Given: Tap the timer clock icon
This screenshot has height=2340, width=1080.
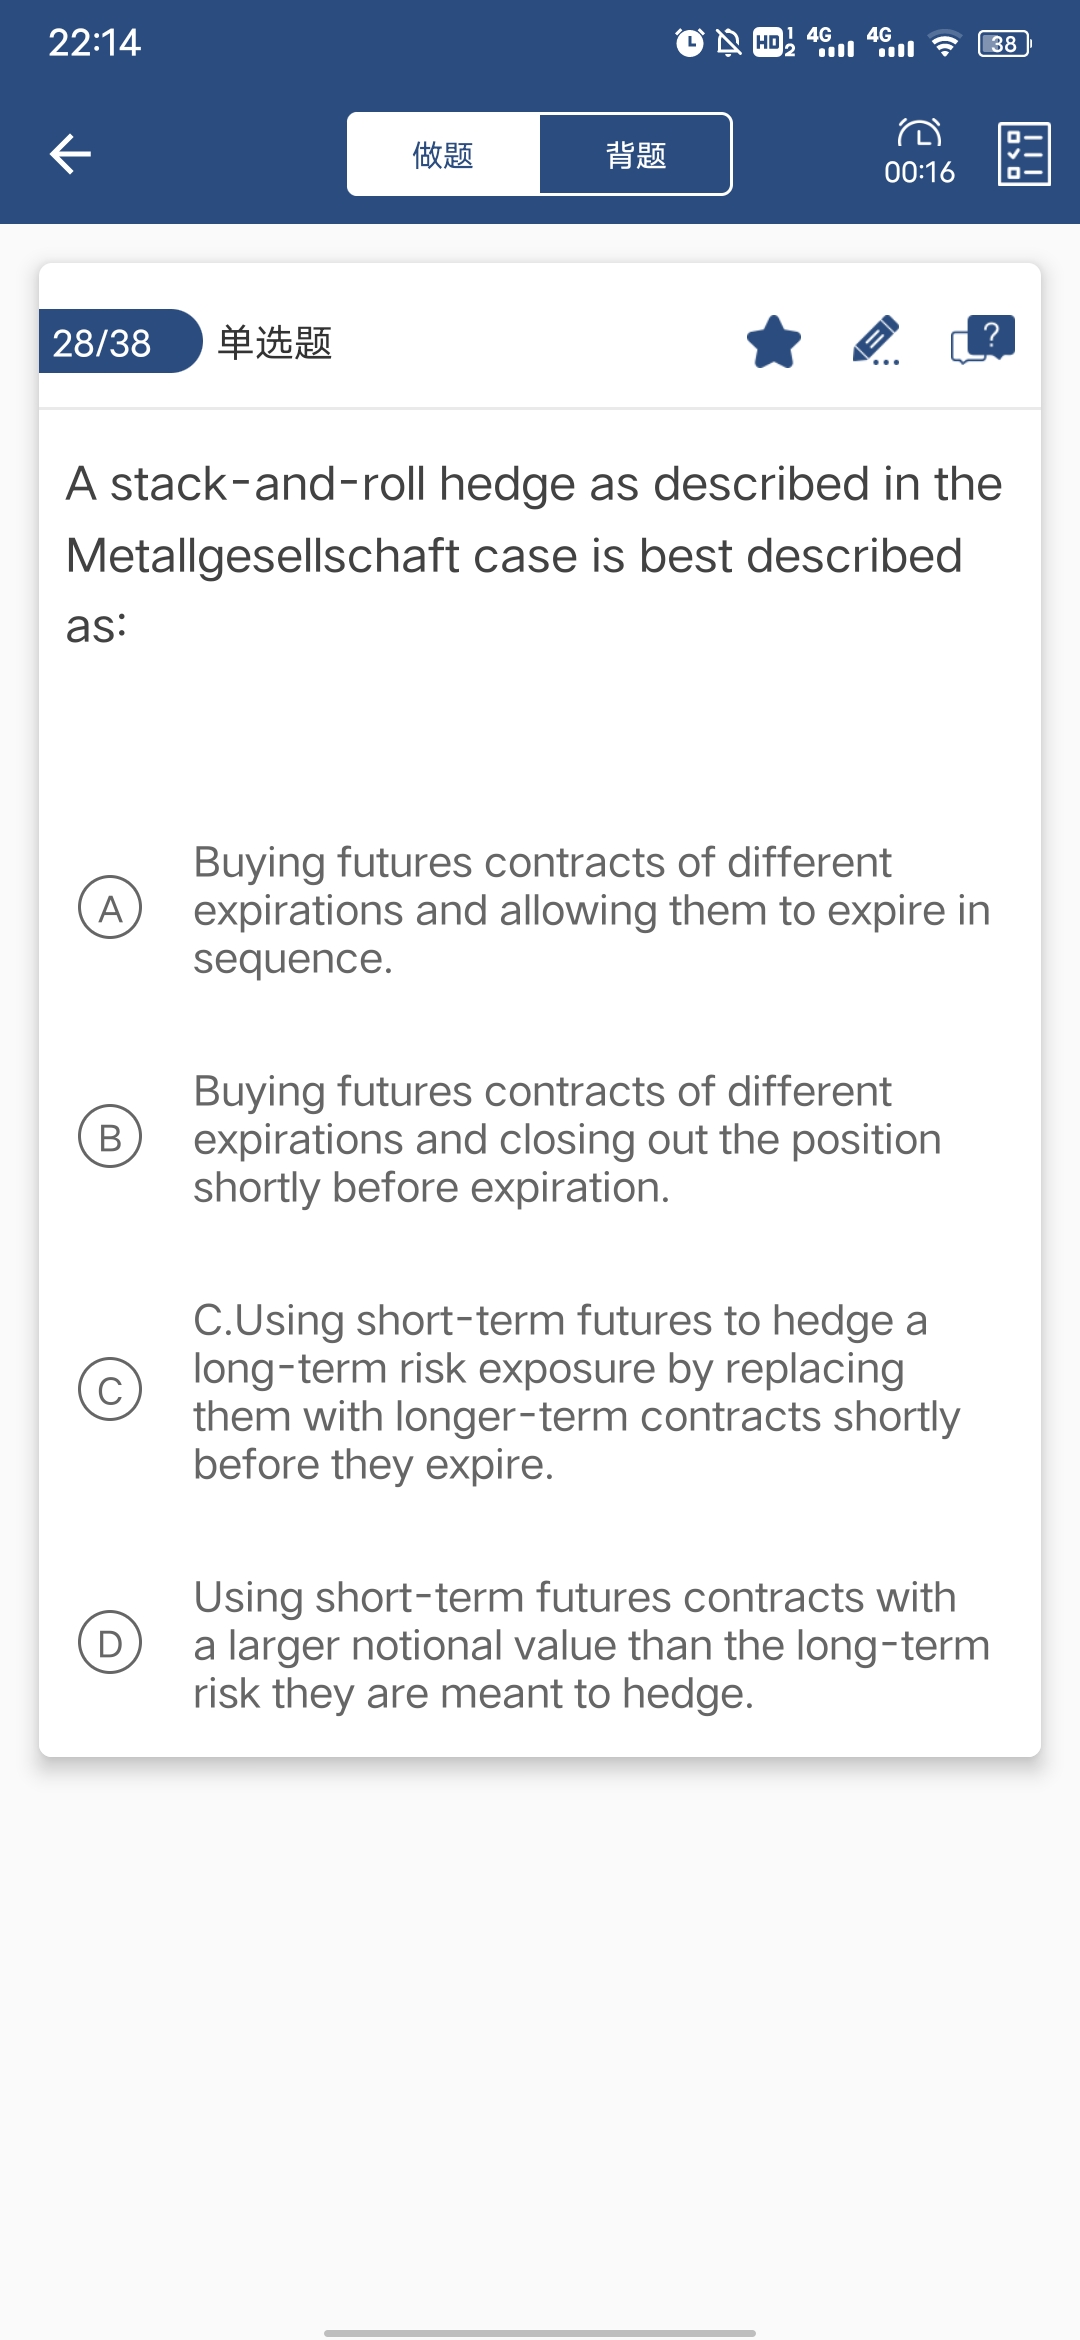Looking at the screenshot, I should pyautogui.click(x=919, y=134).
